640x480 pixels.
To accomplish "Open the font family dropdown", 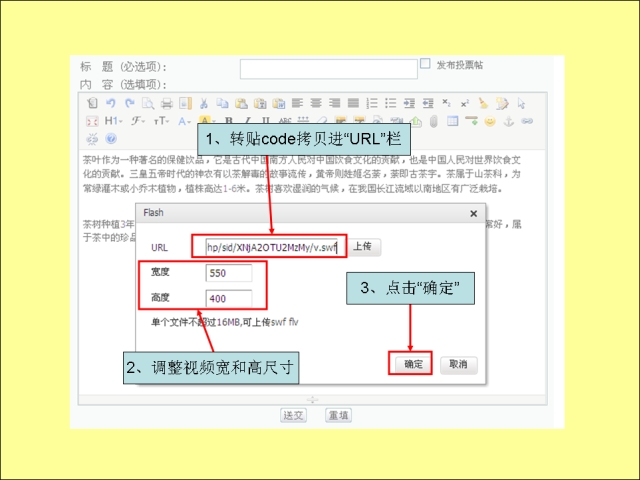I will click(x=136, y=121).
